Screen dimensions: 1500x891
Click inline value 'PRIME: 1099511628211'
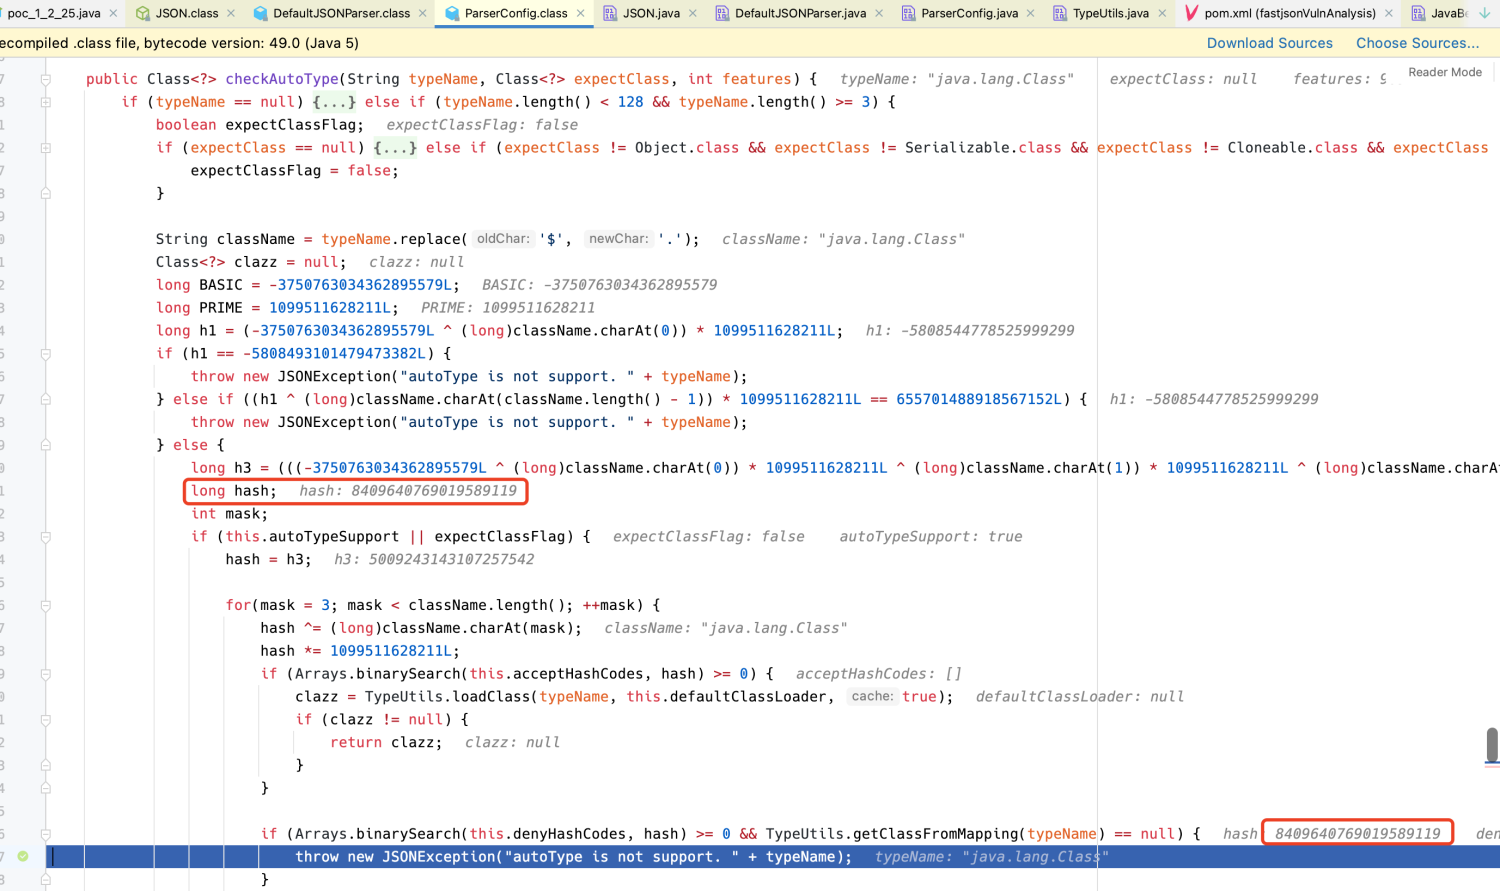coord(508,308)
